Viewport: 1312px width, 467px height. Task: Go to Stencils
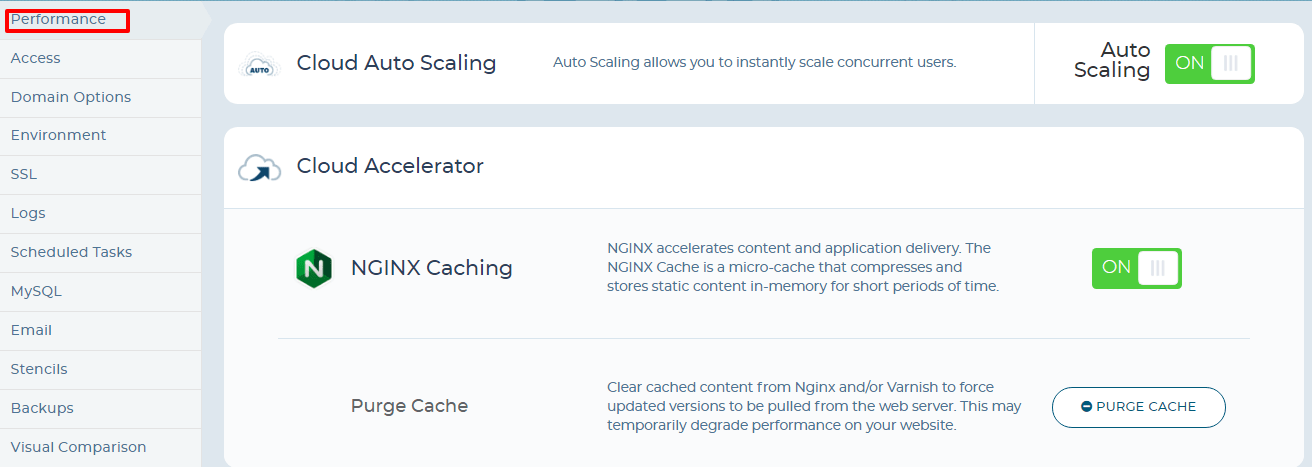click(39, 369)
